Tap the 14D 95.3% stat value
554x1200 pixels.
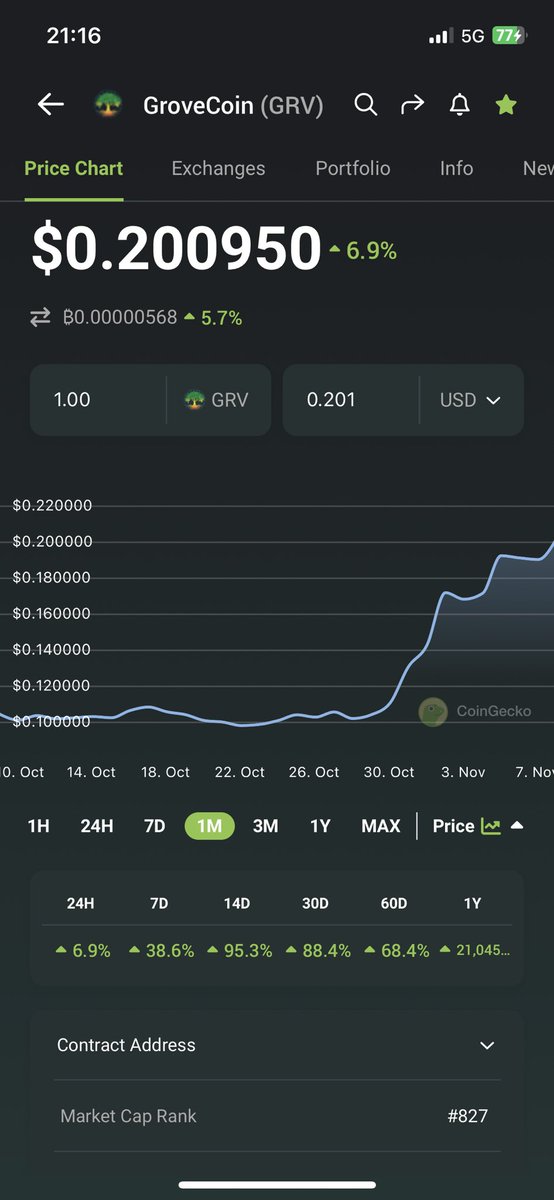[x=240, y=951]
